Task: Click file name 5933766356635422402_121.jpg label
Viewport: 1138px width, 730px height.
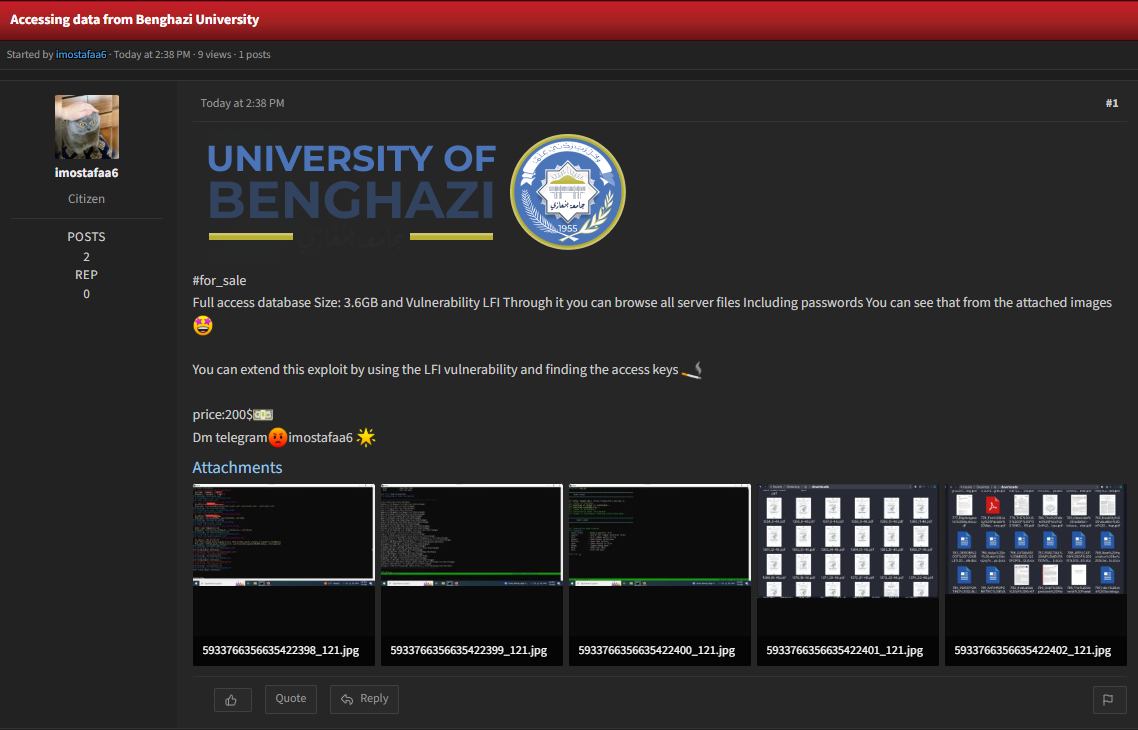Action: 1033,650
